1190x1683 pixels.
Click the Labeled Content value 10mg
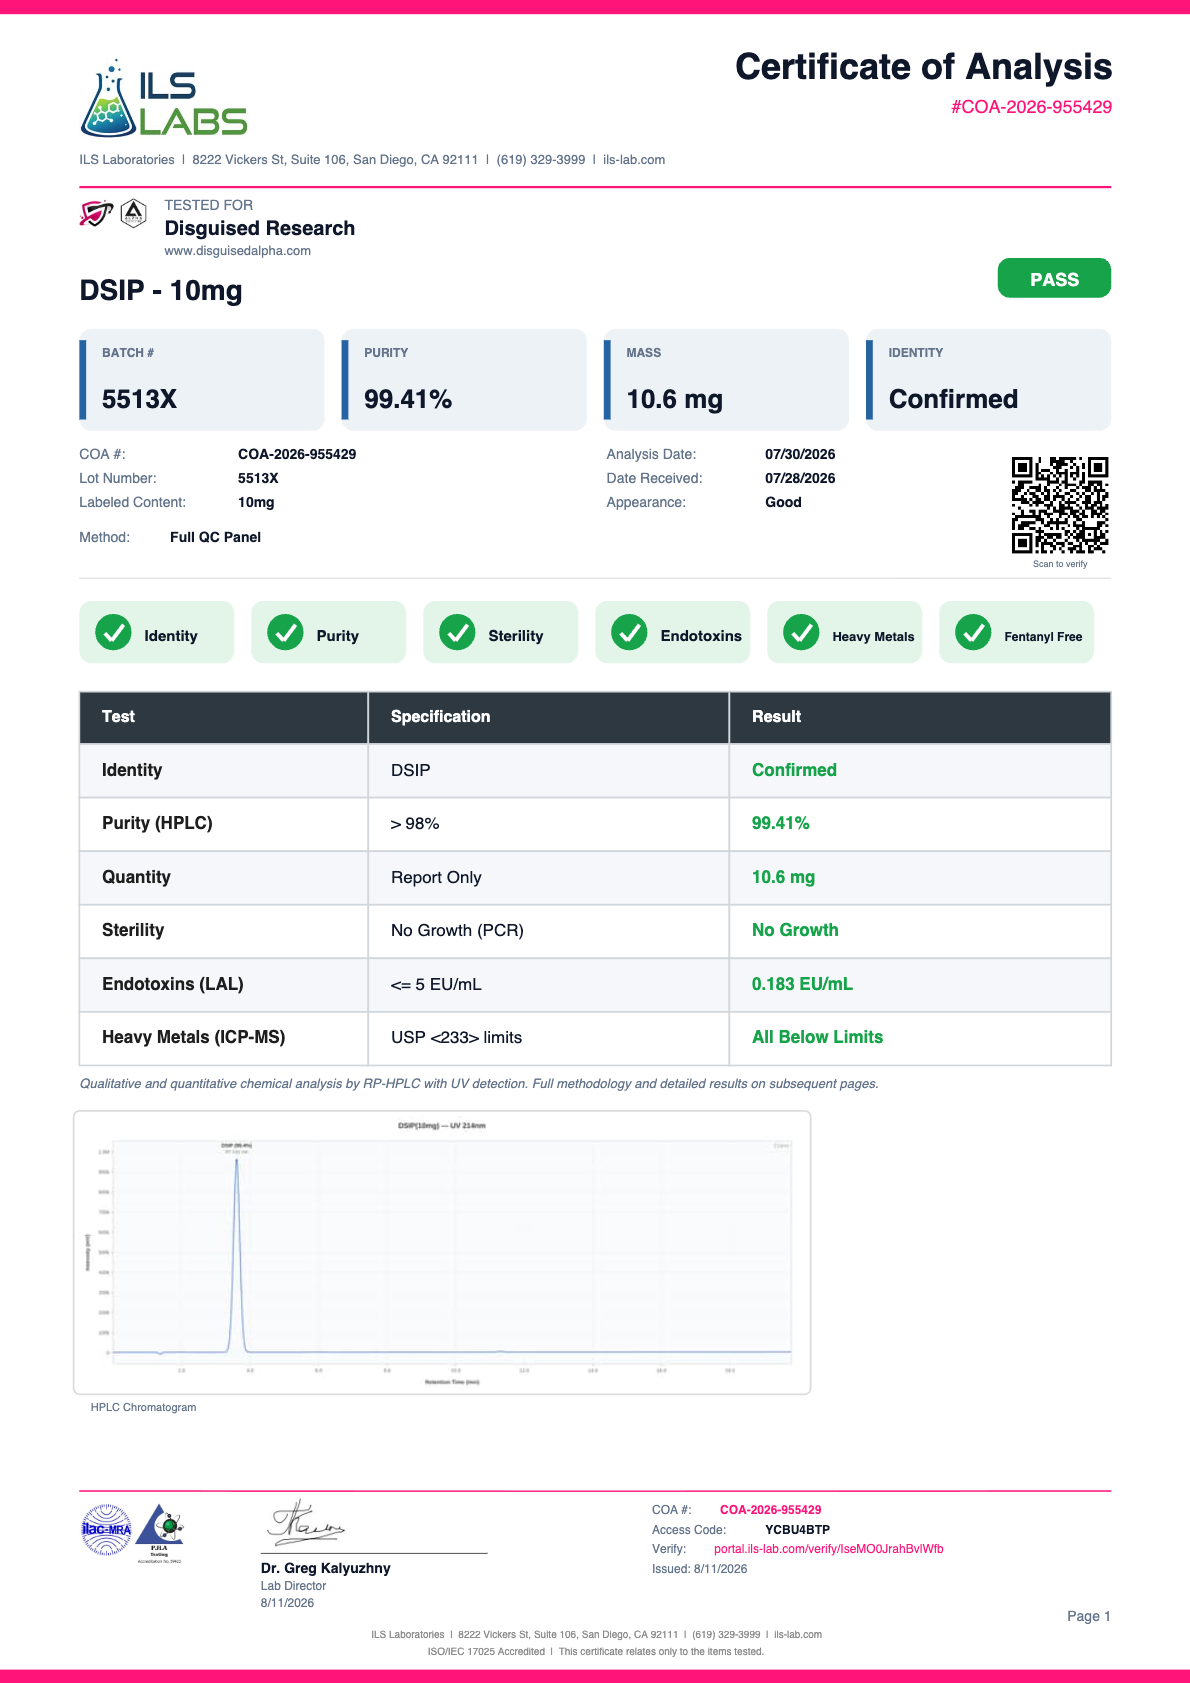(256, 502)
